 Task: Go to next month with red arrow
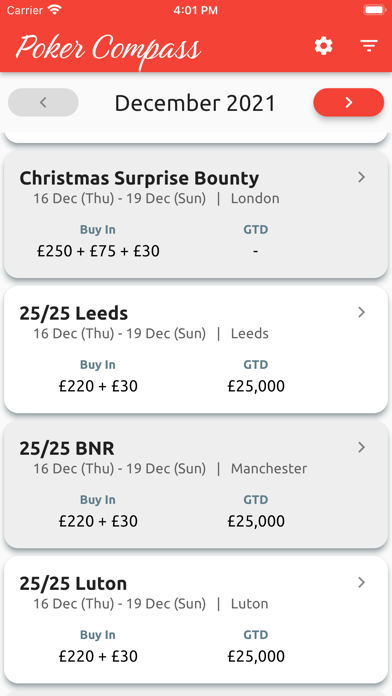(348, 103)
